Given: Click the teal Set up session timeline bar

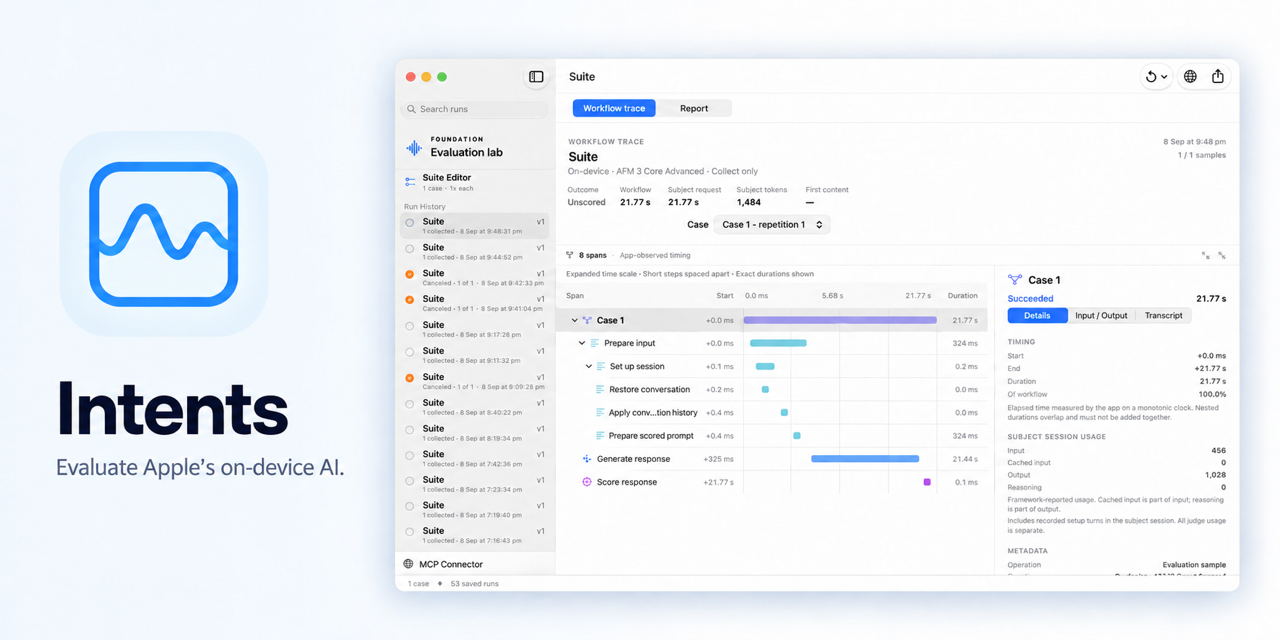Looking at the screenshot, I should tap(765, 366).
